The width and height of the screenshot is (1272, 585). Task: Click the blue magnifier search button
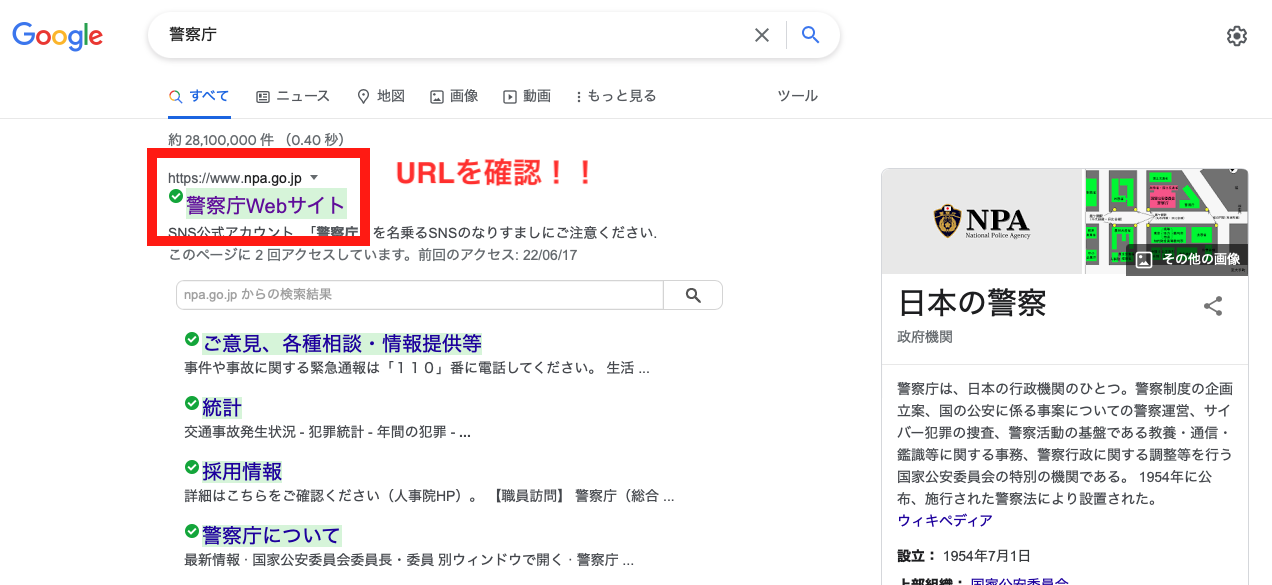(811, 35)
